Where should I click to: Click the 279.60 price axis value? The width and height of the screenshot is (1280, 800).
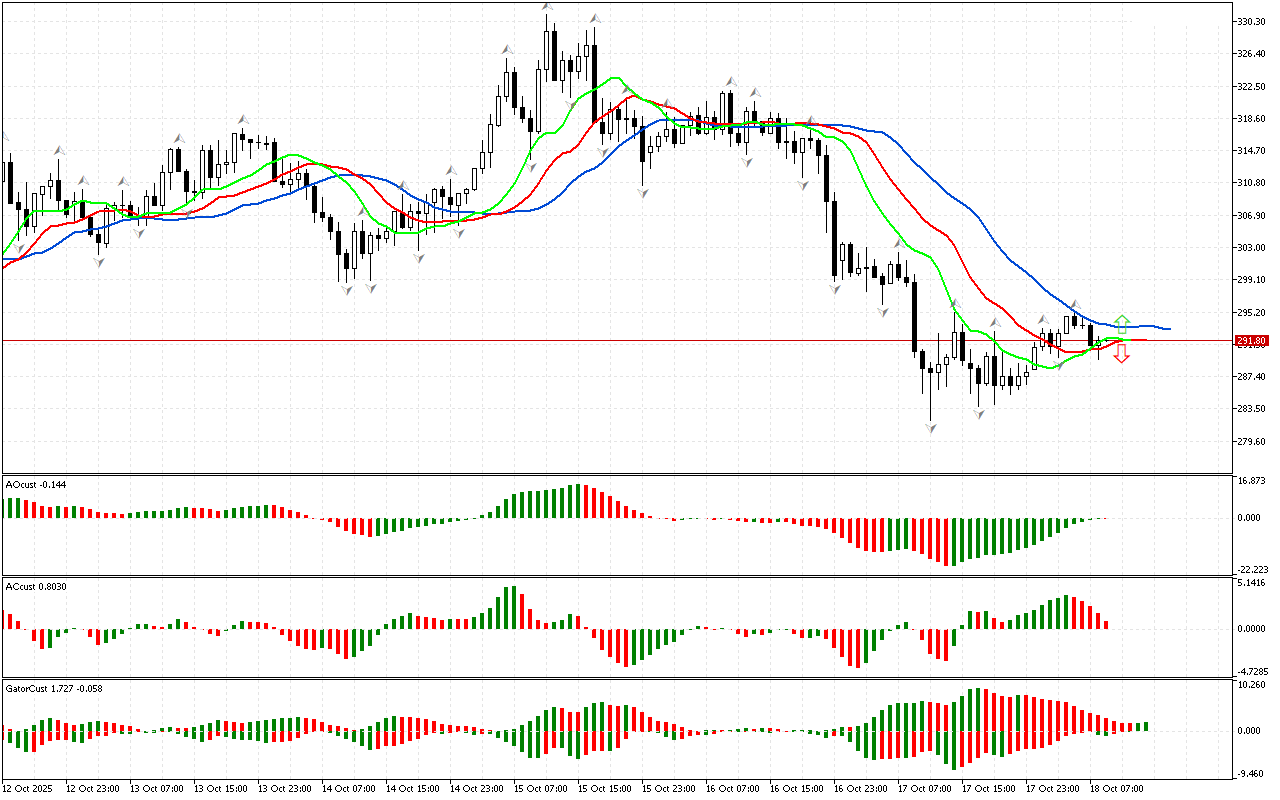coord(1252,442)
